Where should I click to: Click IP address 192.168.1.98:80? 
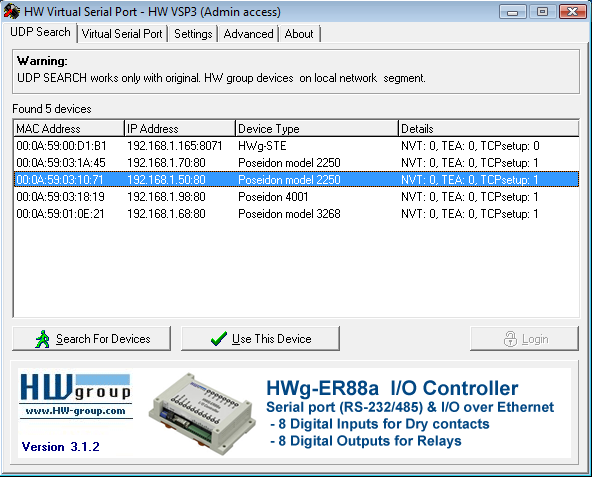(x=166, y=197)
